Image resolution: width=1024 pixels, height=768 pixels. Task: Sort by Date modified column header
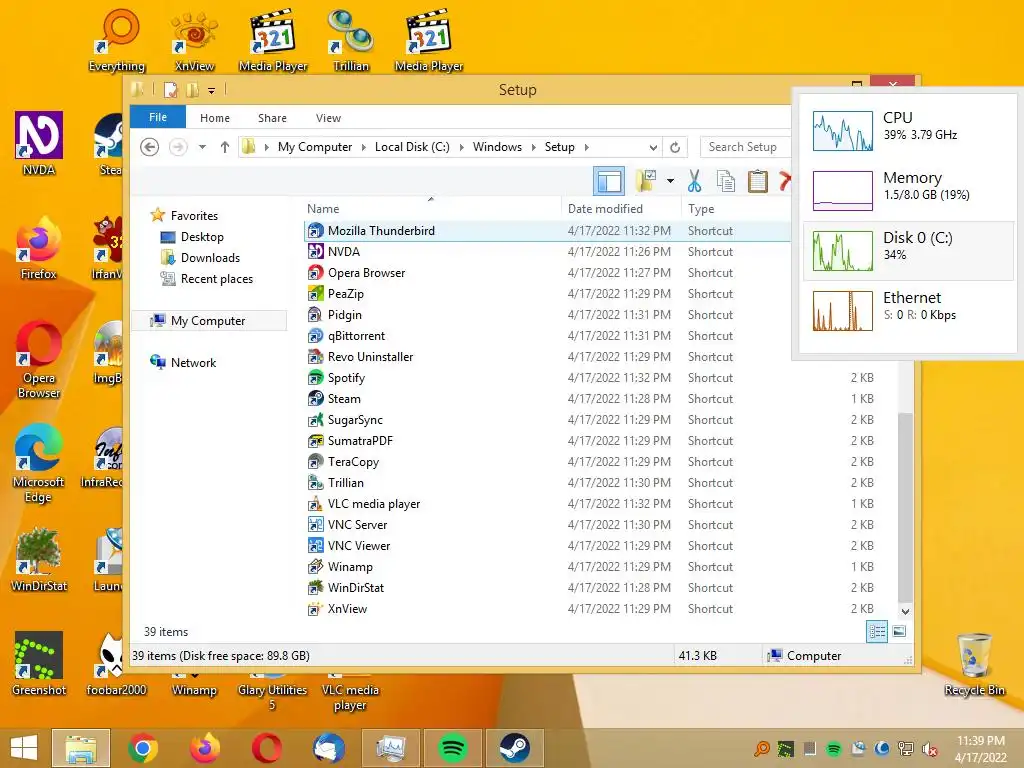coord(620,209)
